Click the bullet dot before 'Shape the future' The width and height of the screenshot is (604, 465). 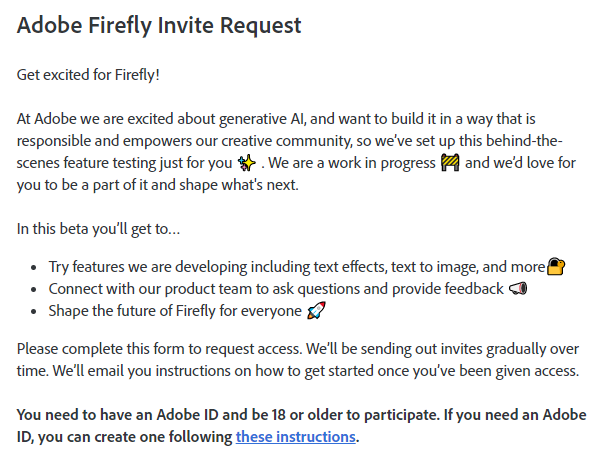[x=34, y=311]
